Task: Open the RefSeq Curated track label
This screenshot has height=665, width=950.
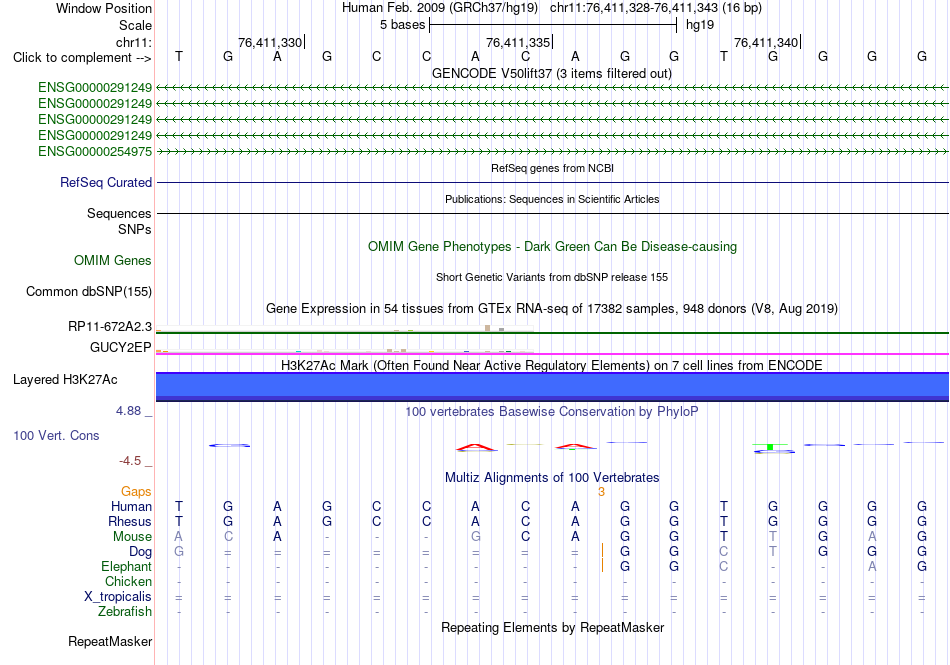Action: point(106,182)
